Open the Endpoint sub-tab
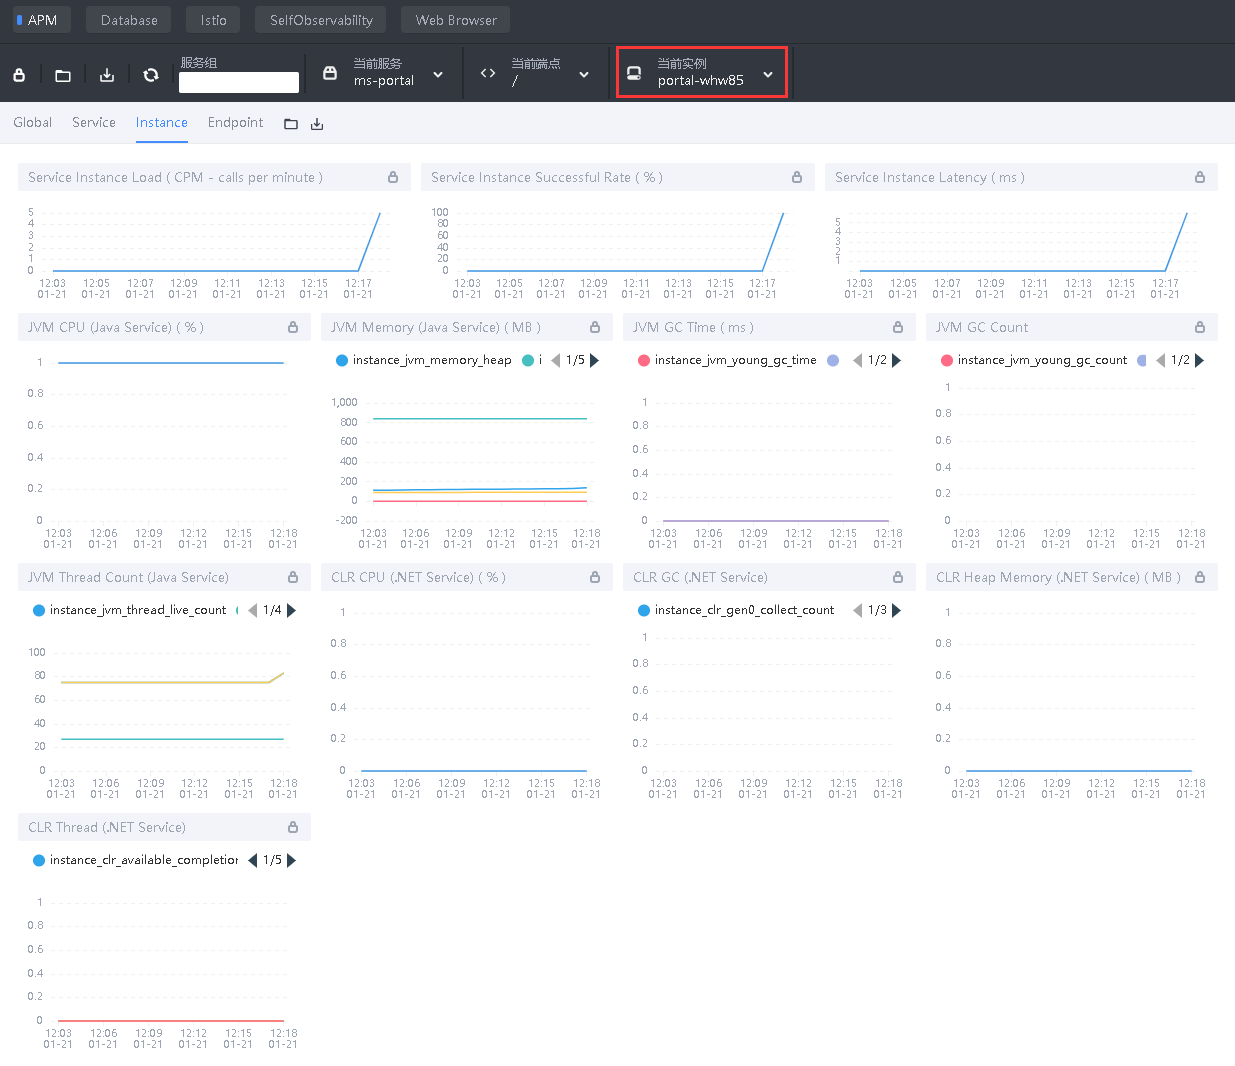Viewport: 1235px width, 1066px height. (236, 122)
